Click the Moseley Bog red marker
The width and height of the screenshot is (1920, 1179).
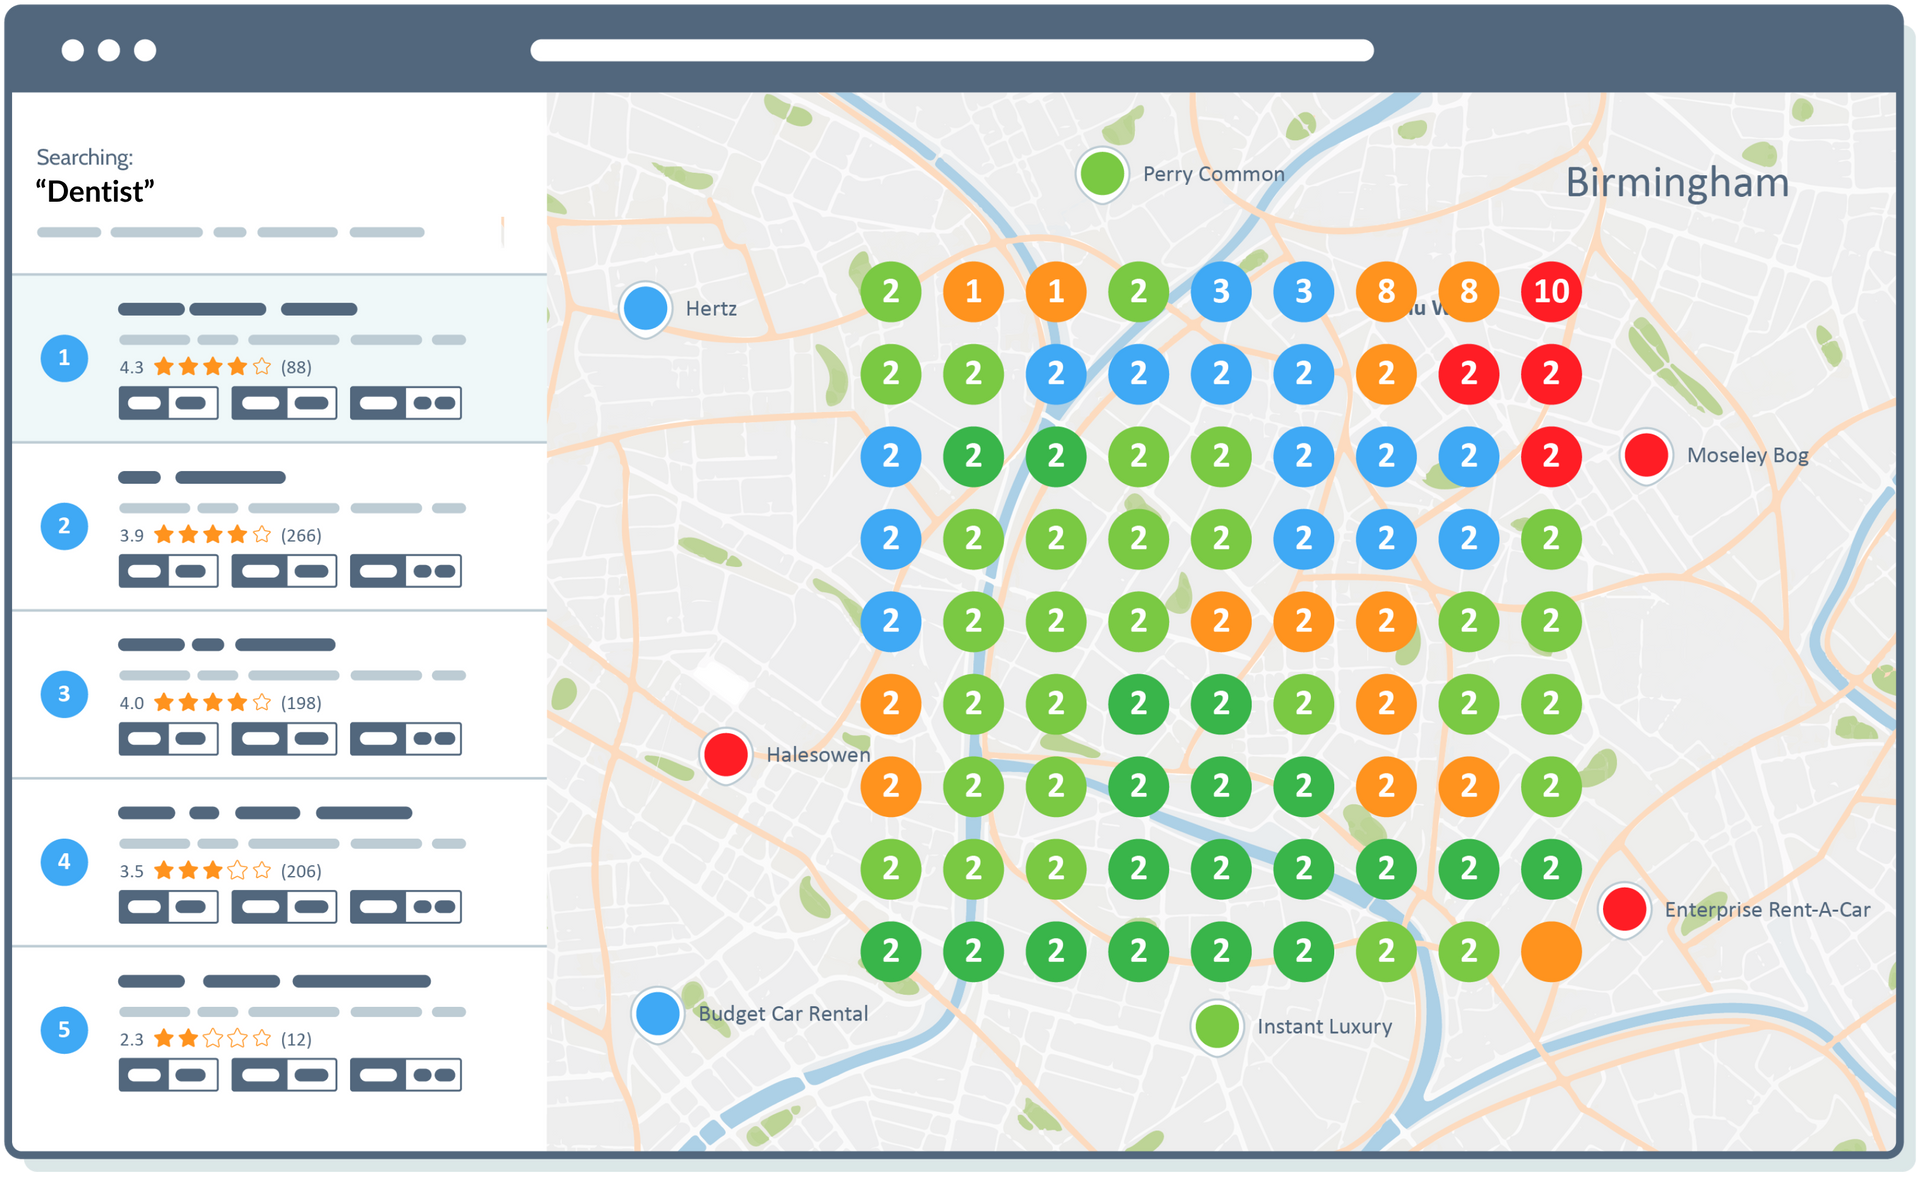[x=1645, y=455]
